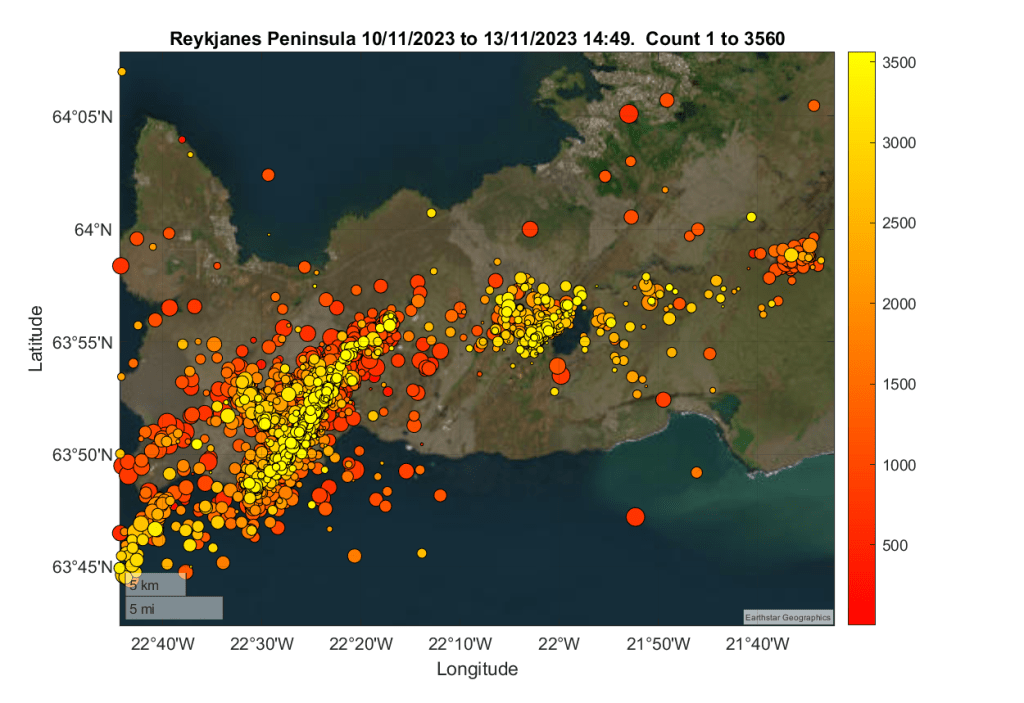1024x703 pixels.
Task: Click the 64°N latitude tick label
Action: [92, 230]
